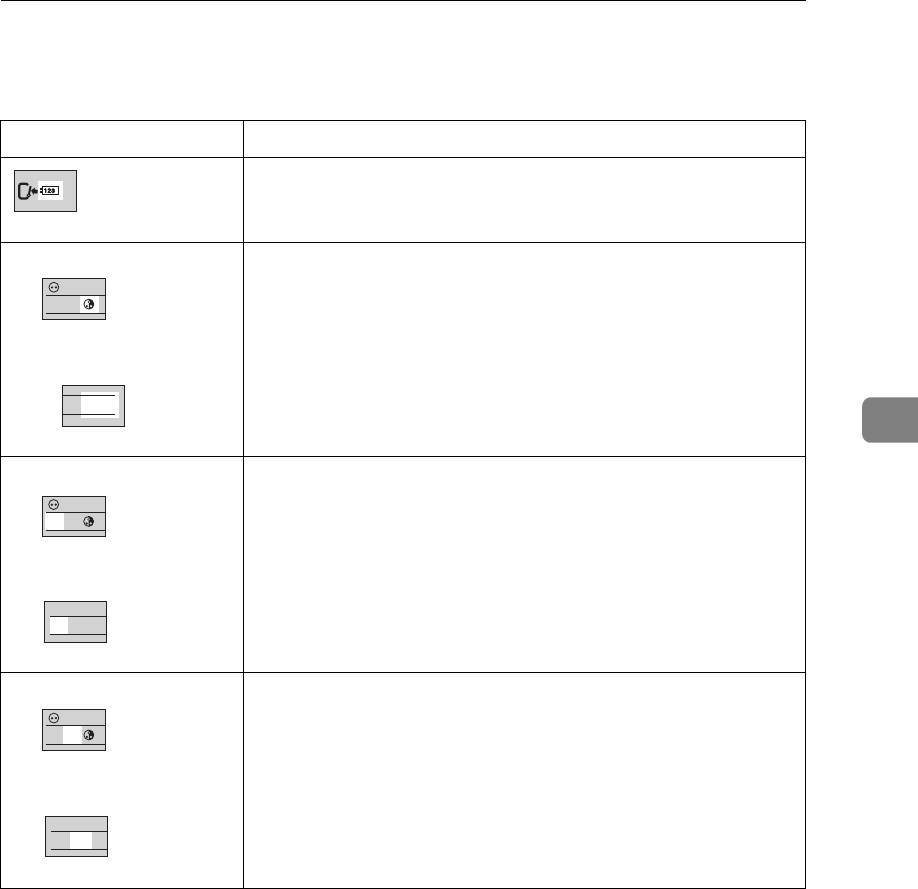
Task: Click the white square in the plain center-block icon
Action: point(81,839)
